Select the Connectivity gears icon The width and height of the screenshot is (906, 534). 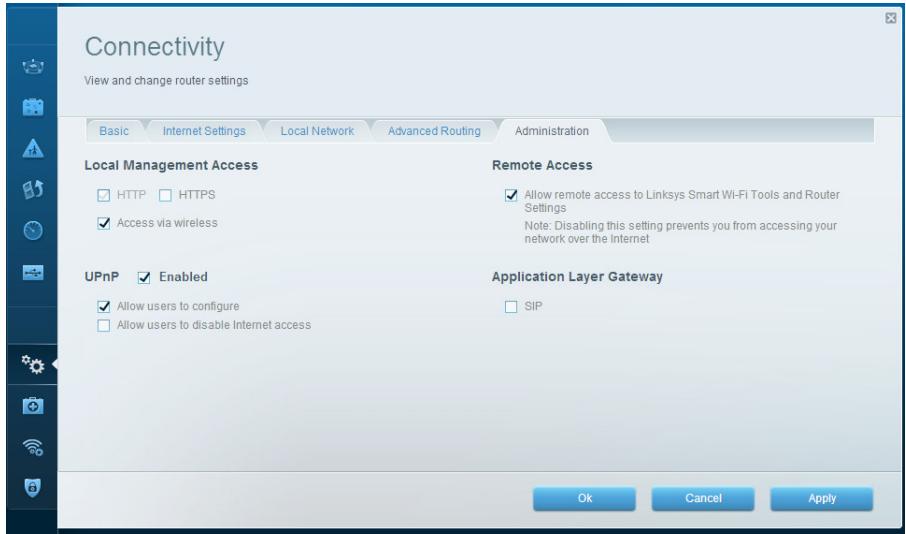click(x=33, y=364)
